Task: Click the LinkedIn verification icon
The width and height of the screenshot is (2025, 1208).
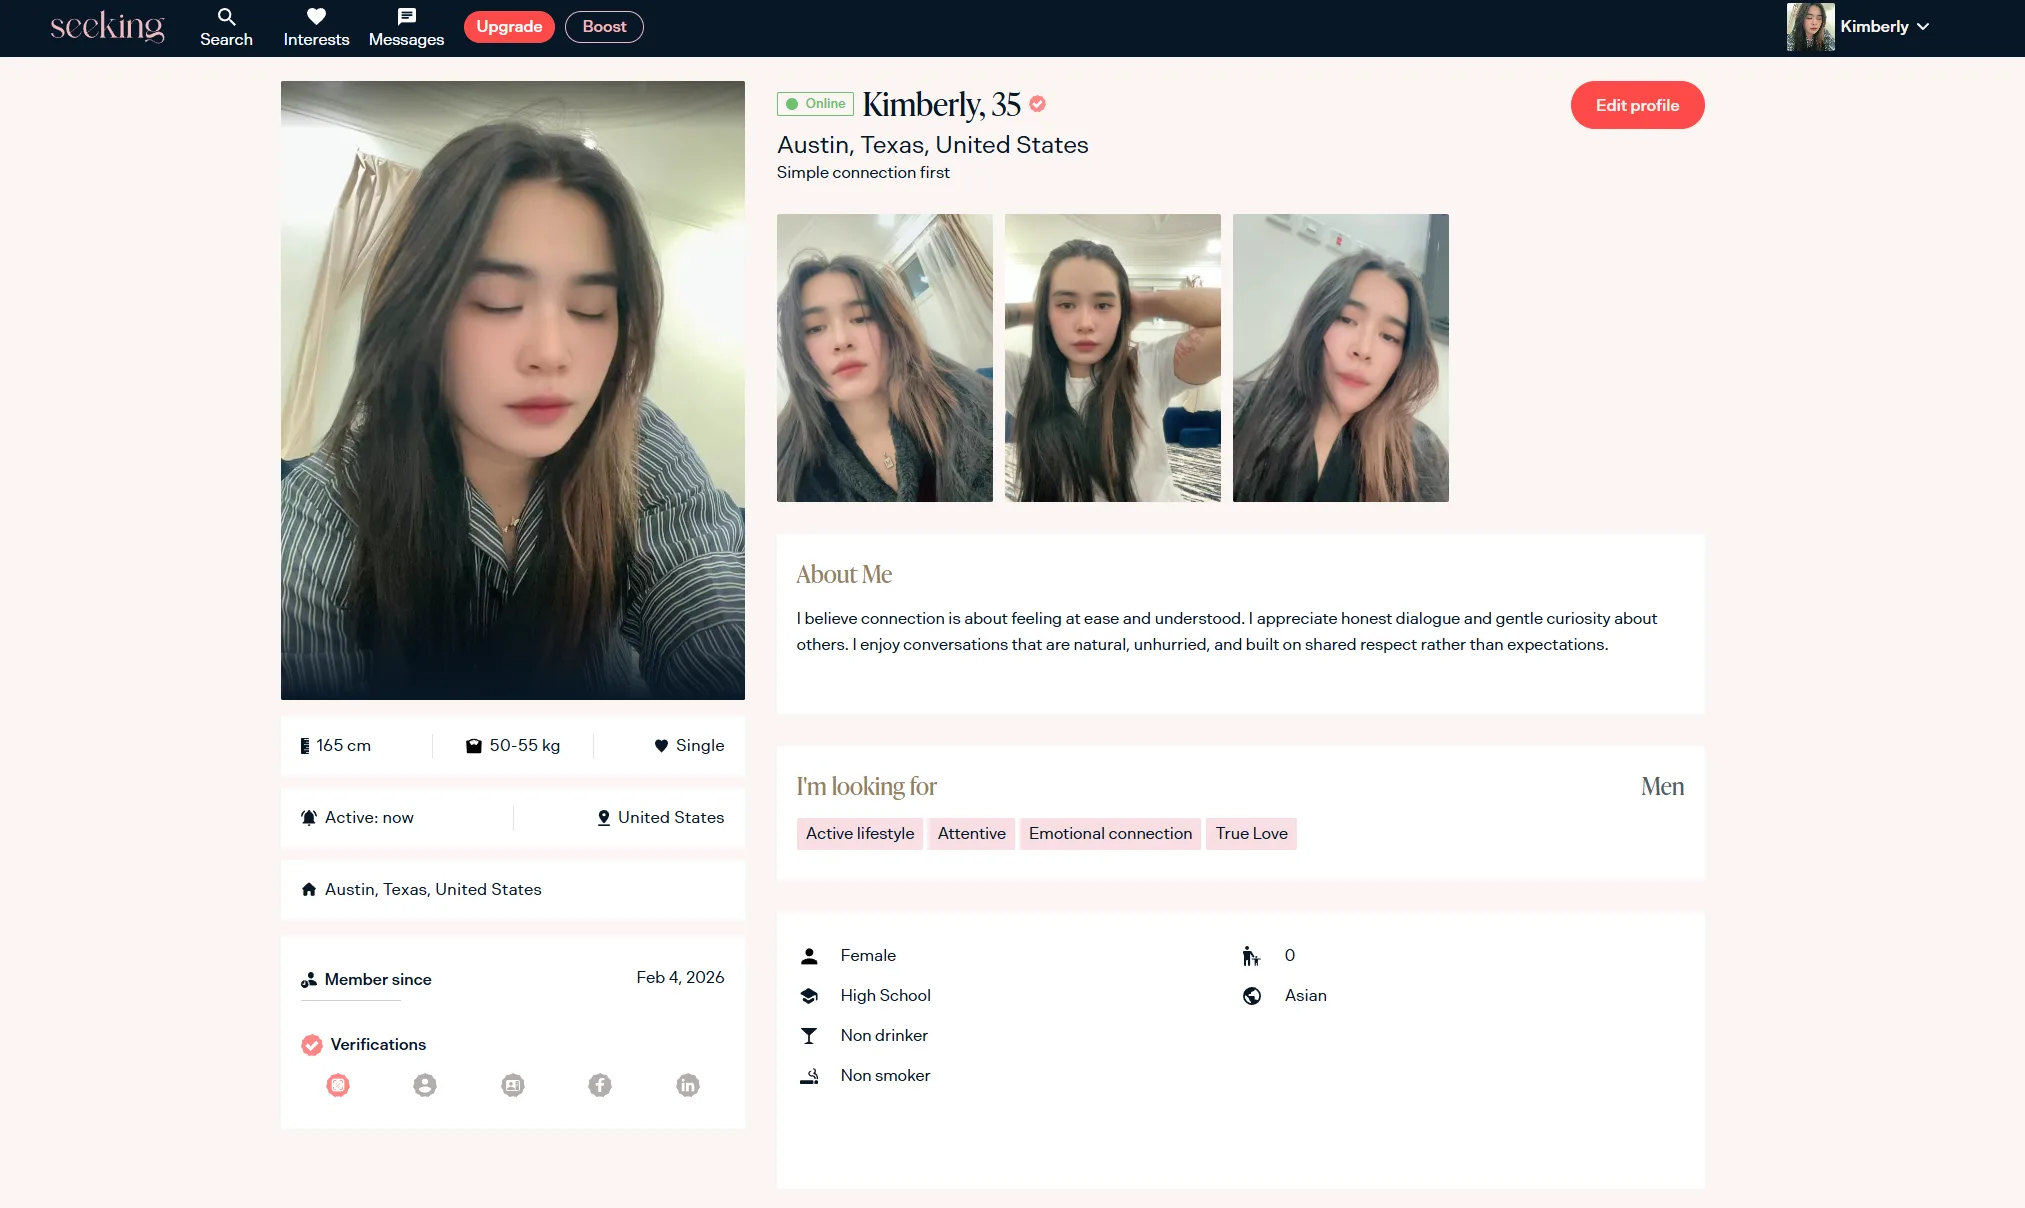Action: pos(688,1085)
